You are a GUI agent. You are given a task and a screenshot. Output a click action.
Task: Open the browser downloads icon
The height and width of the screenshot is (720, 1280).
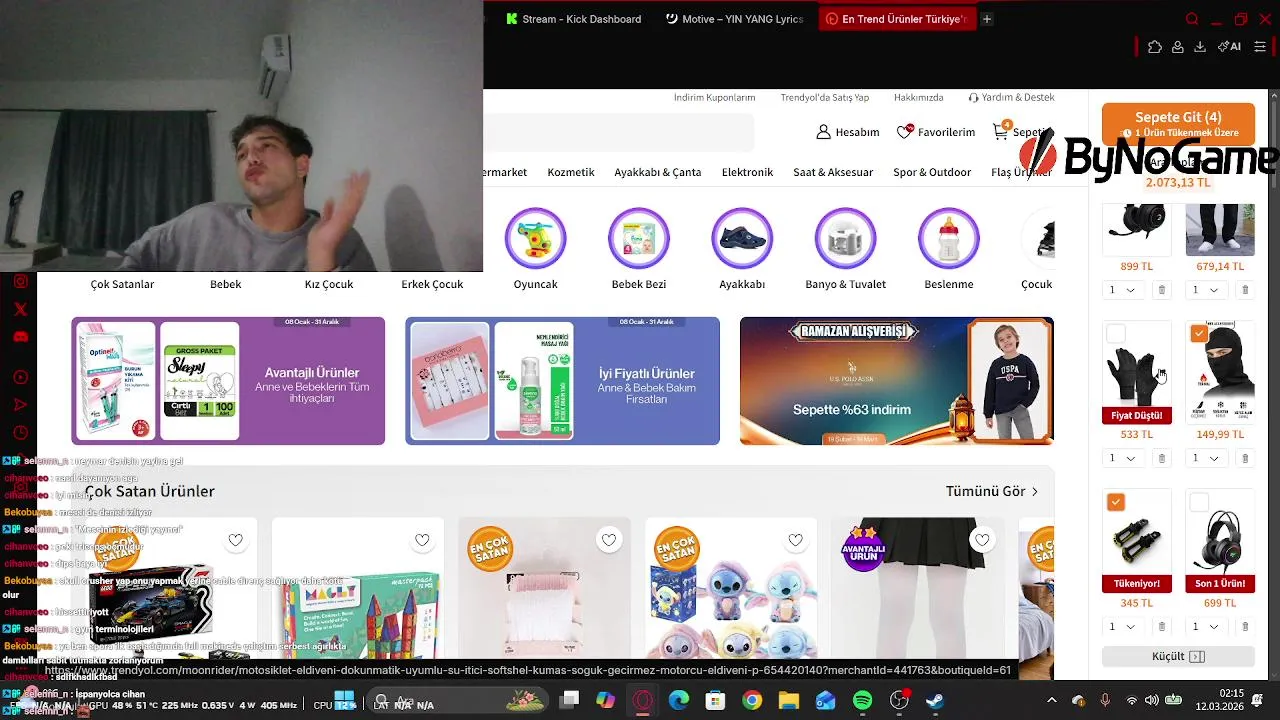pyautogui.click(x=1200, y=46)
